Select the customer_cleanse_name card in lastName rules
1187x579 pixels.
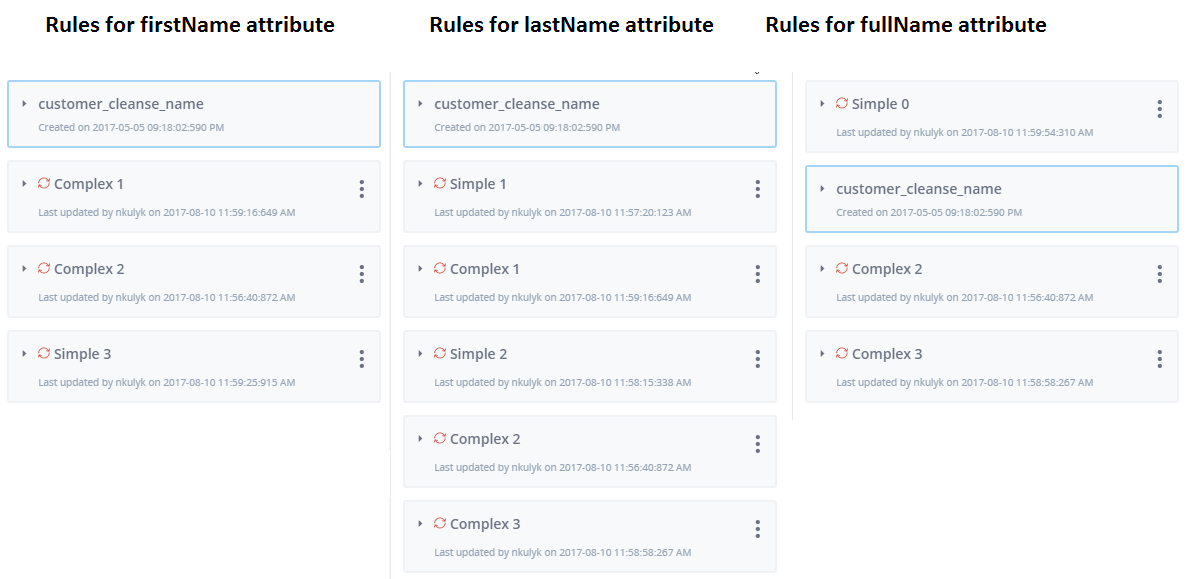pos(590,114)
